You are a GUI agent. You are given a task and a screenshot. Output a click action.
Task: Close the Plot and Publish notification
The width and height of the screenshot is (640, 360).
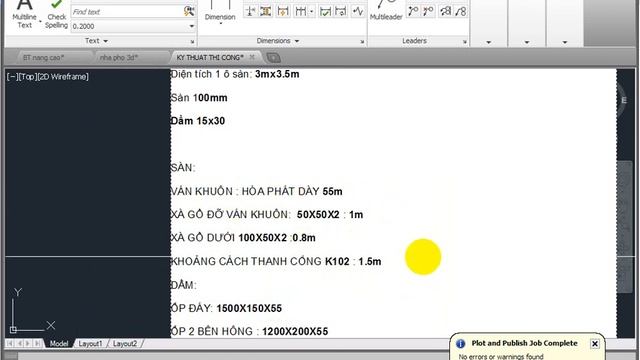pyautogui.click(x=595, y=344)
